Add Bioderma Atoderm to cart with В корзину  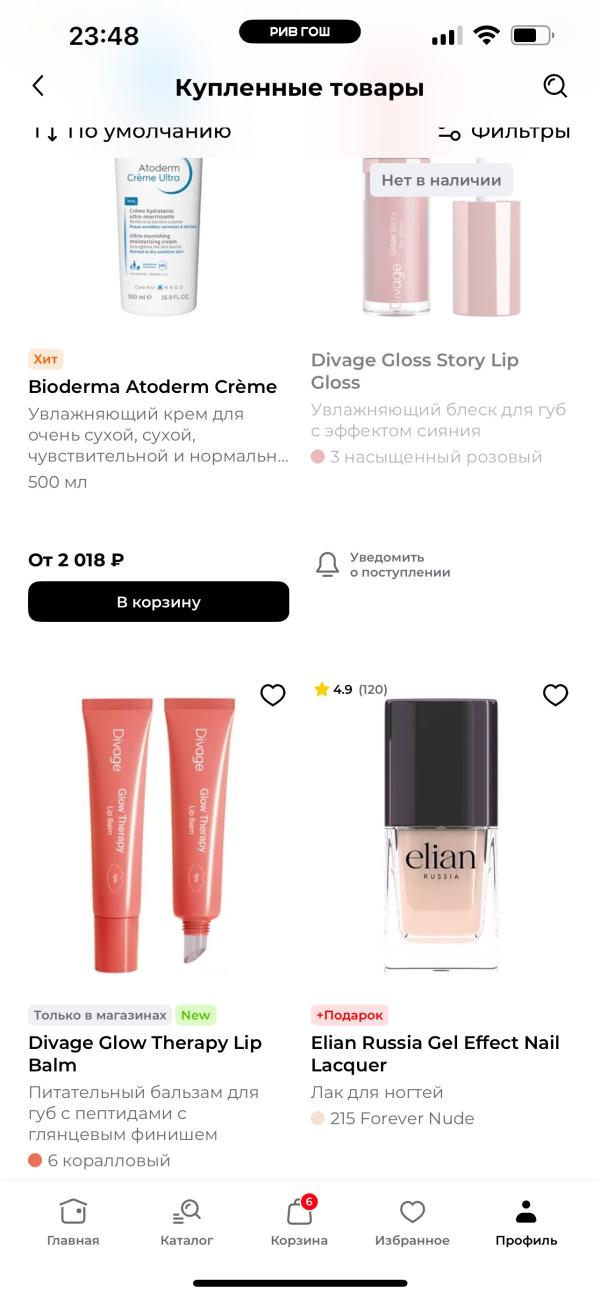coord(158,602)
